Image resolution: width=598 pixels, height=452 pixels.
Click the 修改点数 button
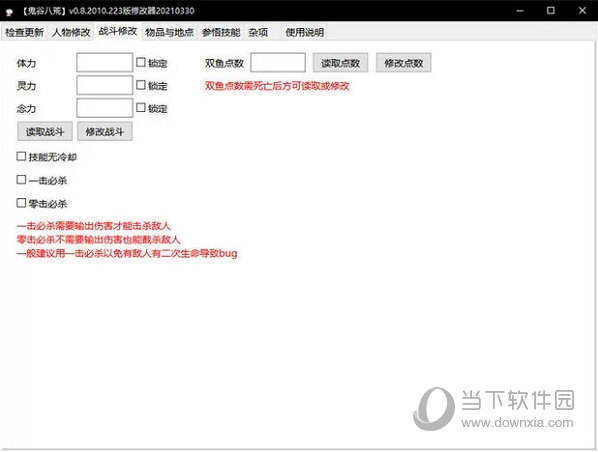click(403, 63)
